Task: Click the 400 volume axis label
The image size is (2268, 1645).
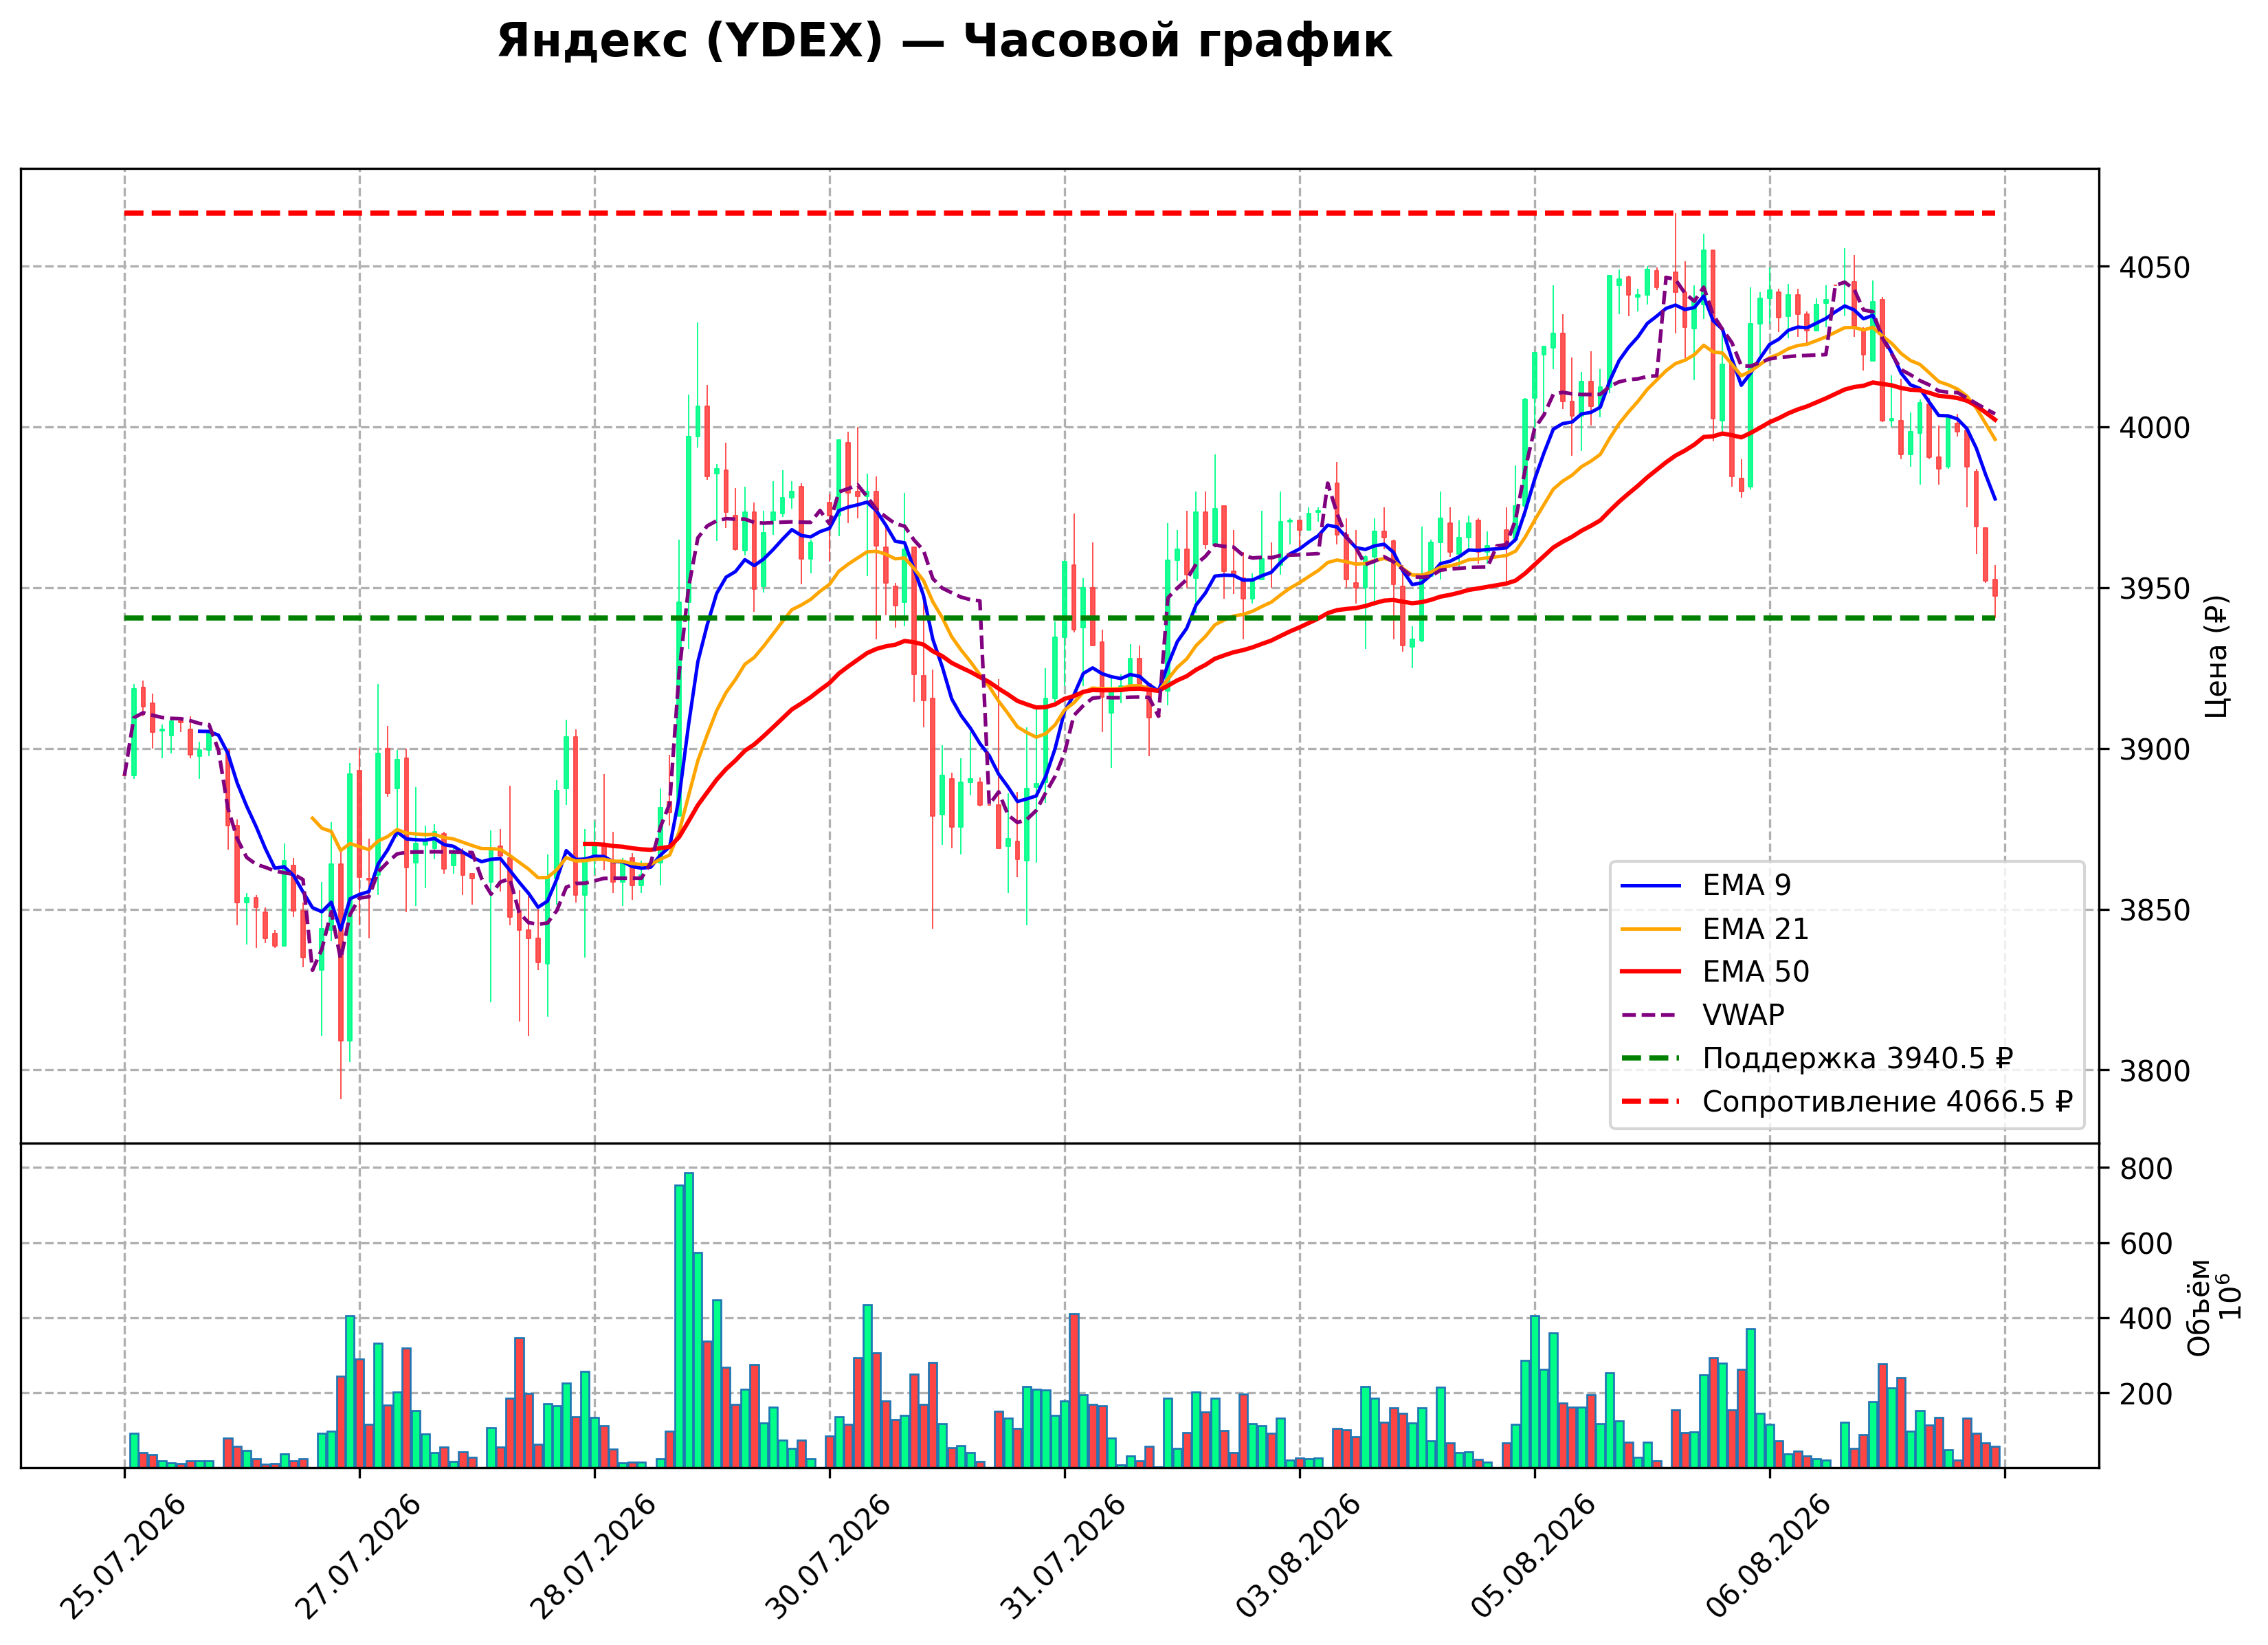Action: tap(2146, 1319)
